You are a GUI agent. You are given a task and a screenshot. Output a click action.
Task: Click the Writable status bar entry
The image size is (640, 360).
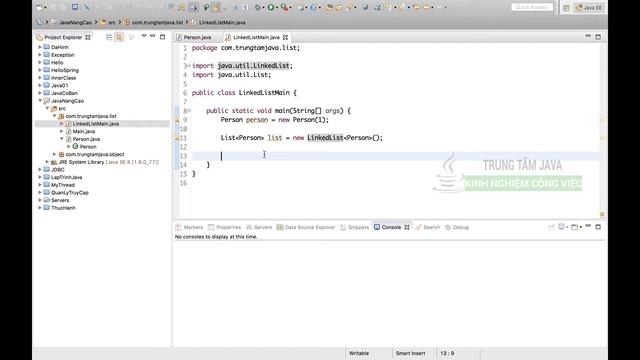point(359,353)
